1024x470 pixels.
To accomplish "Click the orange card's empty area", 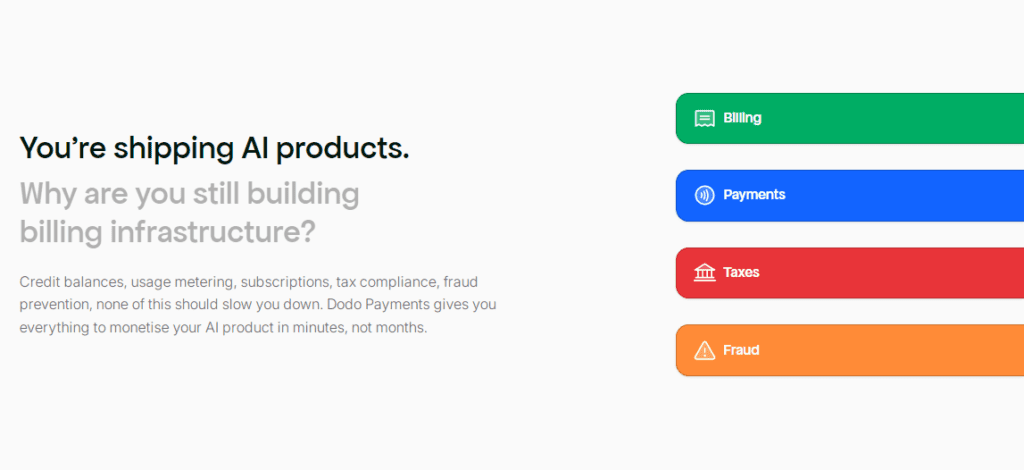I will click(x=890, y=350).
